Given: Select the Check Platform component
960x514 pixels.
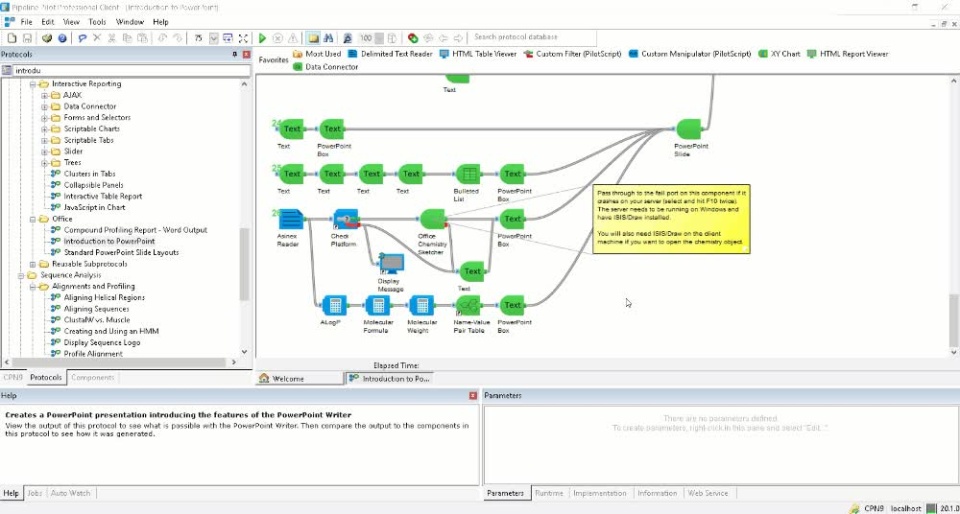Looking at the screenshot, I should pyautogui.click(x=346, y=220).
